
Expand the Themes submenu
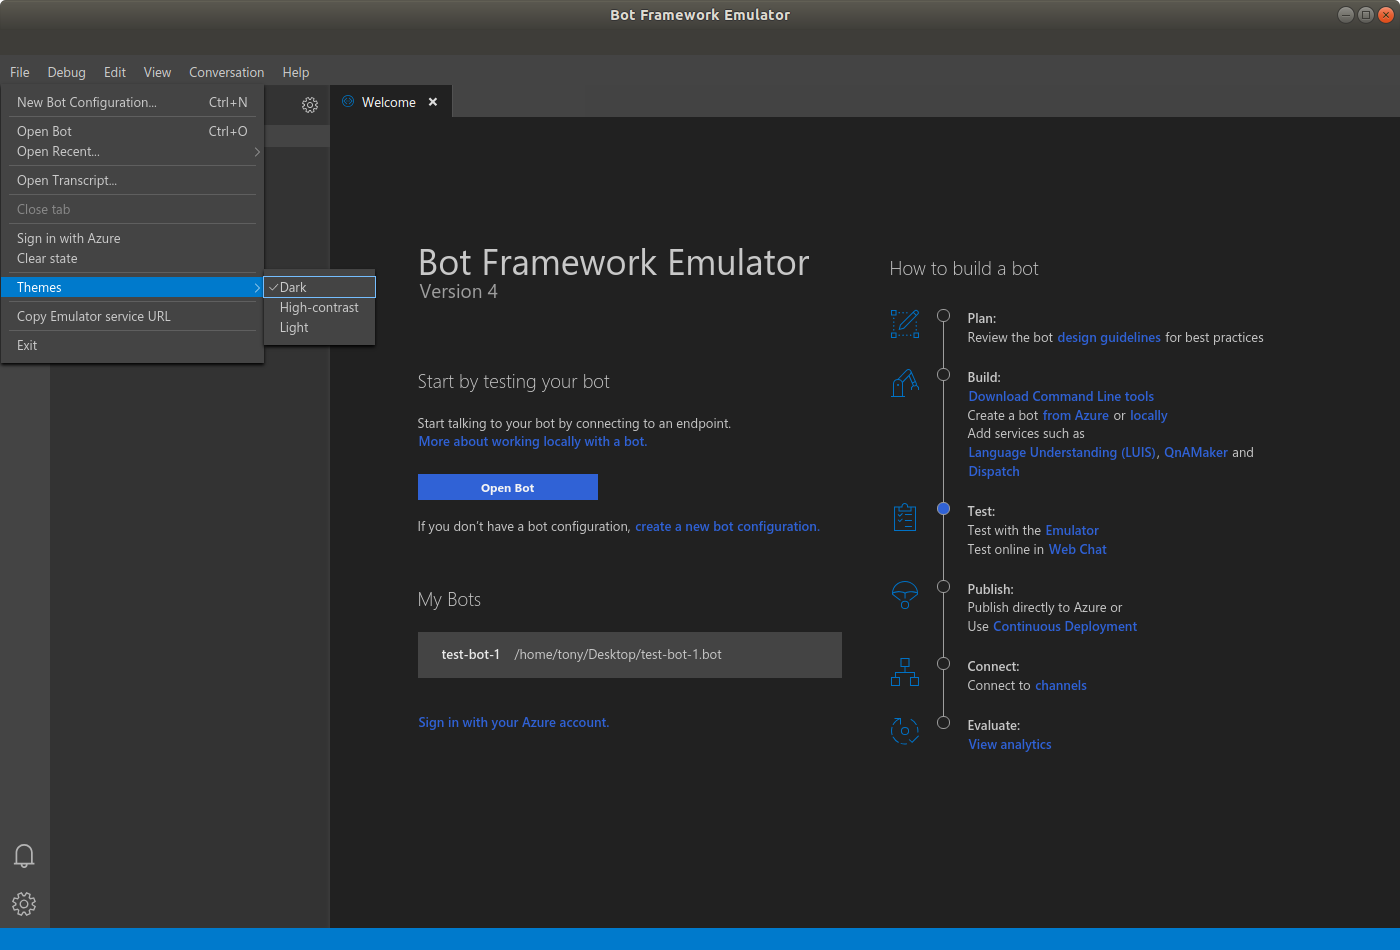pos(132,287)
